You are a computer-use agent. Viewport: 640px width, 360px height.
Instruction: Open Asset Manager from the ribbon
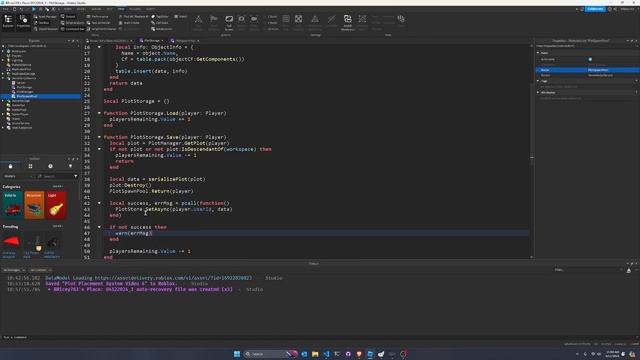45,17
